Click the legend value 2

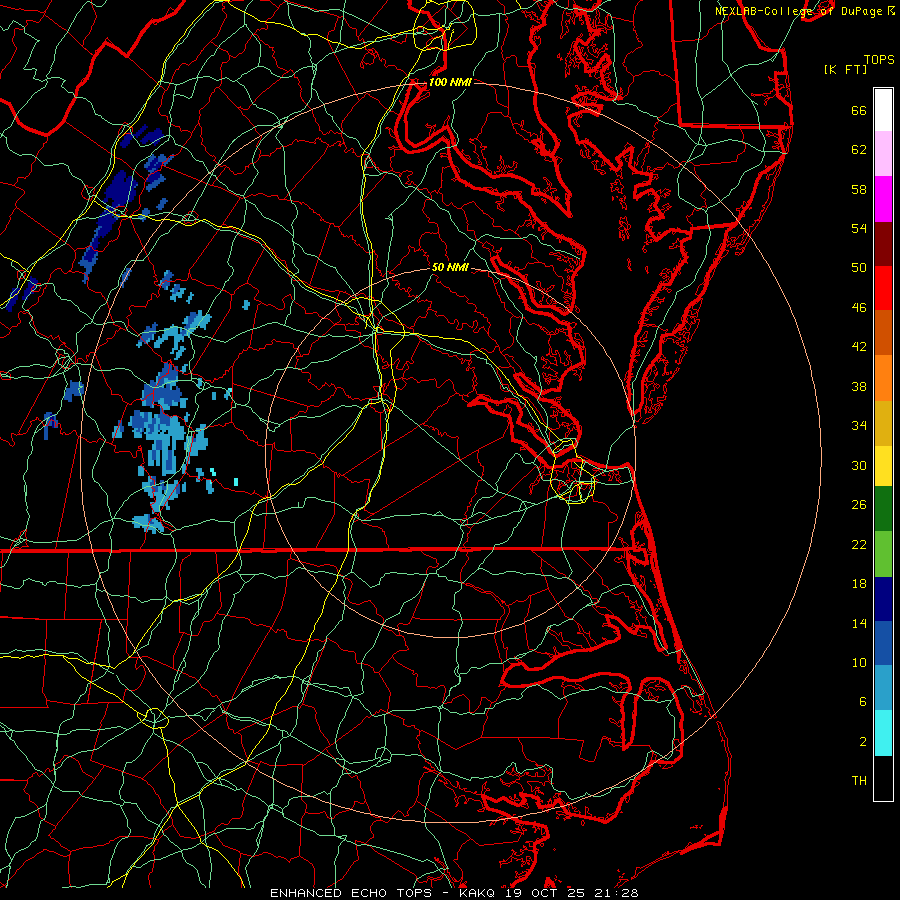coord(863,741)
